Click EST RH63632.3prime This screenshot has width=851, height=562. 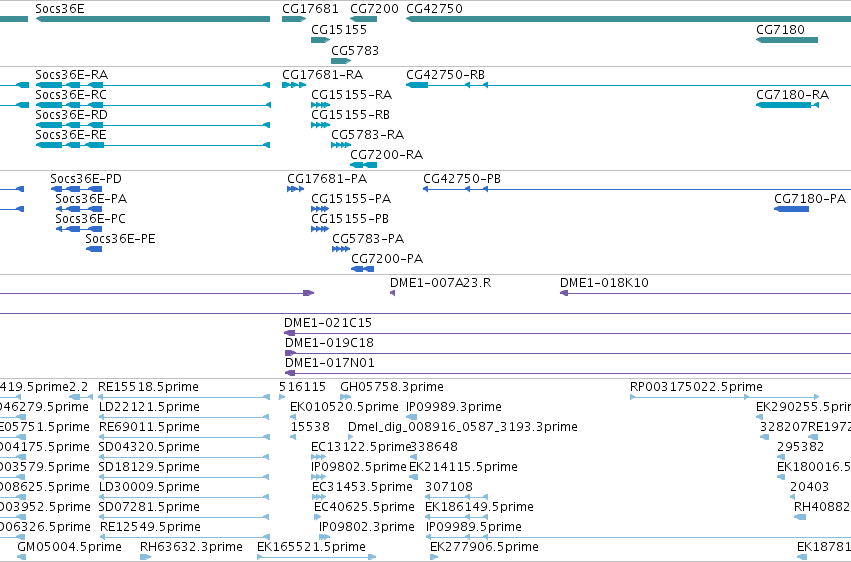[x=145, y=557]
